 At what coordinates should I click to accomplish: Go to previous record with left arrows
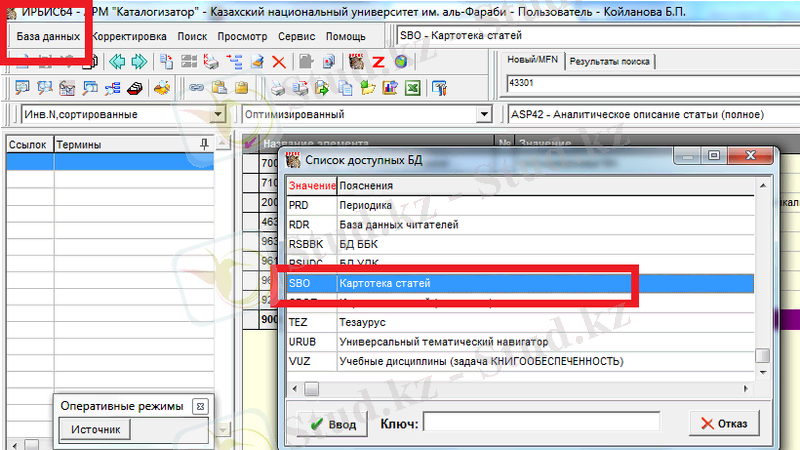(x=117, y=62)
